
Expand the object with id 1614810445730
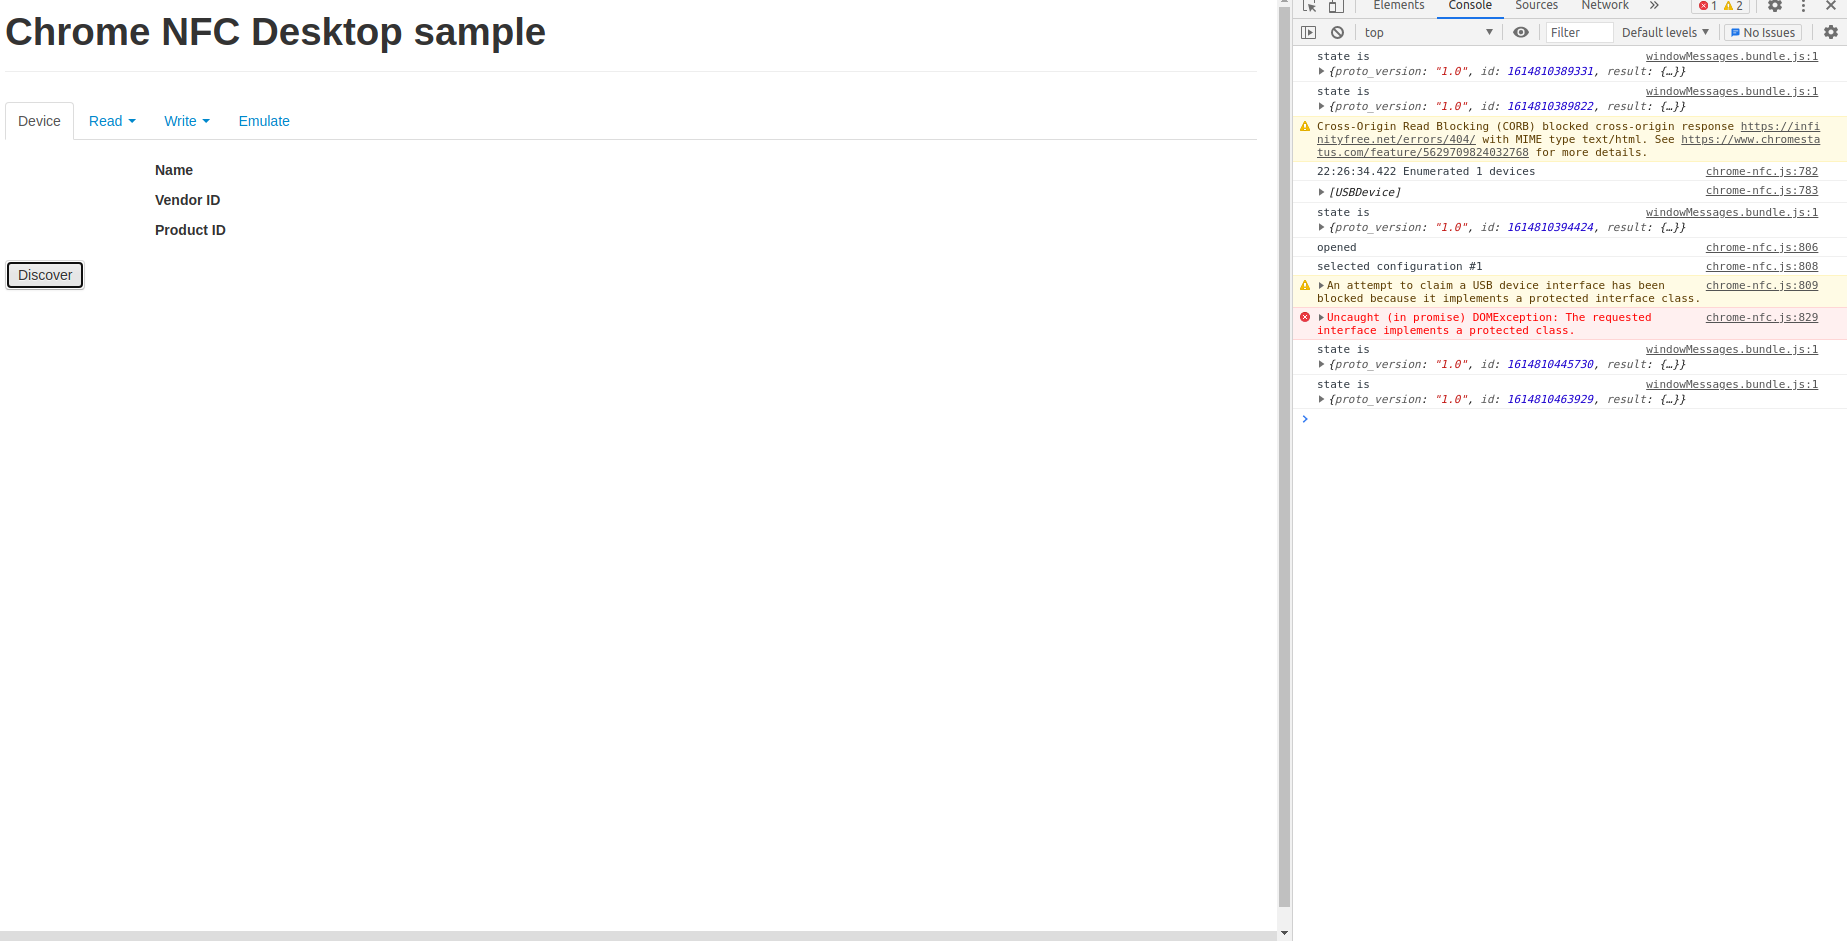coord(1322,365)
